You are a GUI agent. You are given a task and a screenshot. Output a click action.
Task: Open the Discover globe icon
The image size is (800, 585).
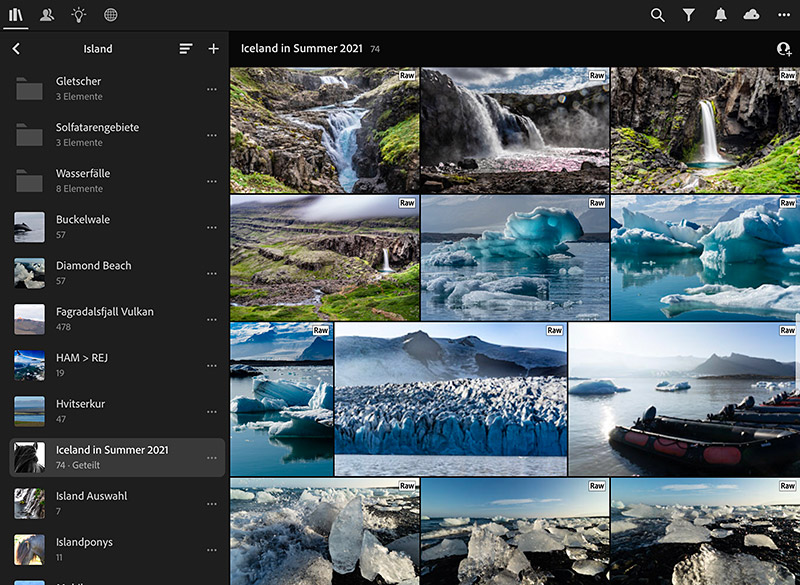110,15
